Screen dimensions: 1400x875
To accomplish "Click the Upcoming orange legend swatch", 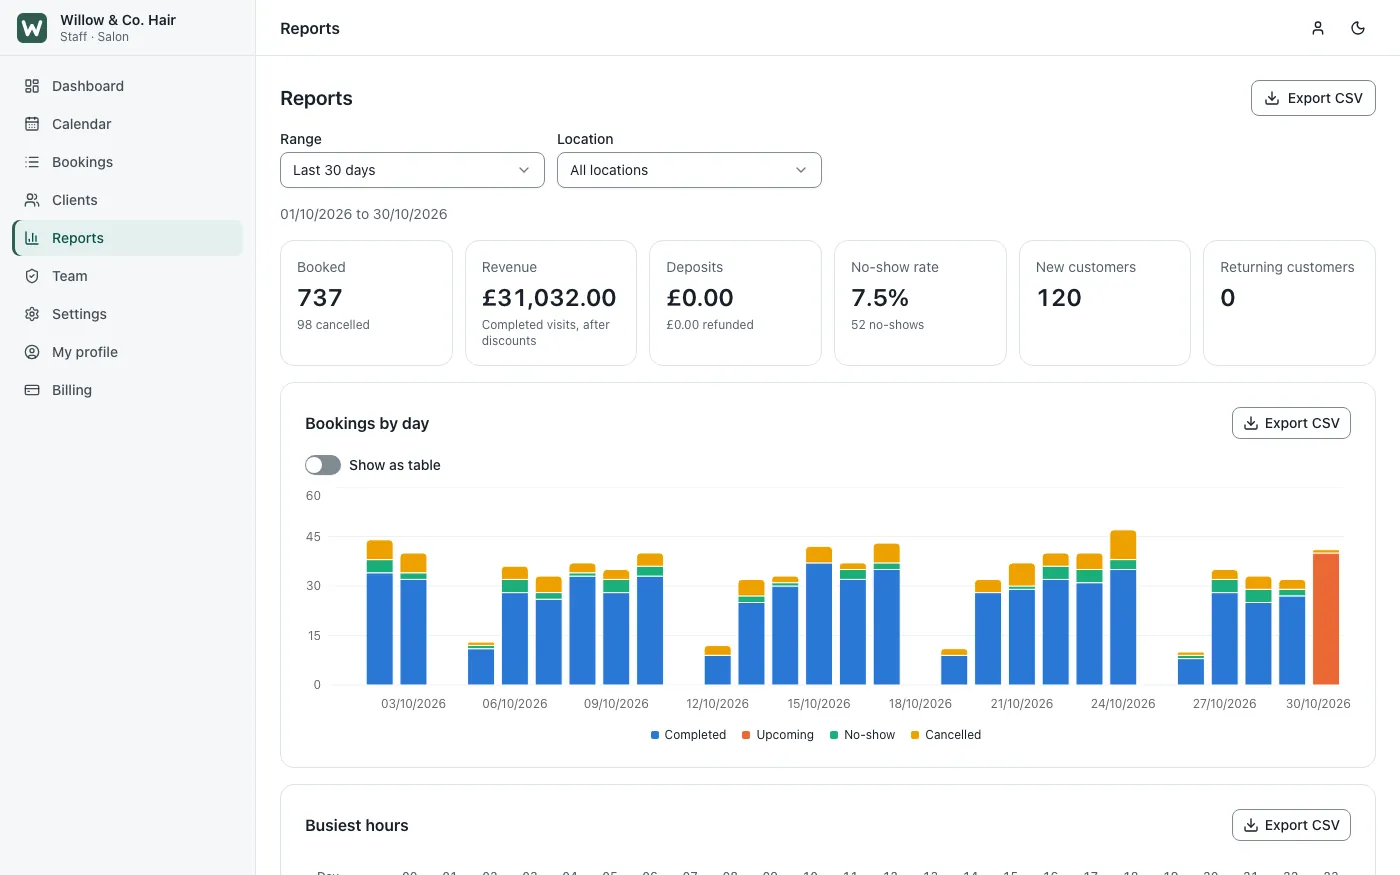I will (x=746, y=735).
